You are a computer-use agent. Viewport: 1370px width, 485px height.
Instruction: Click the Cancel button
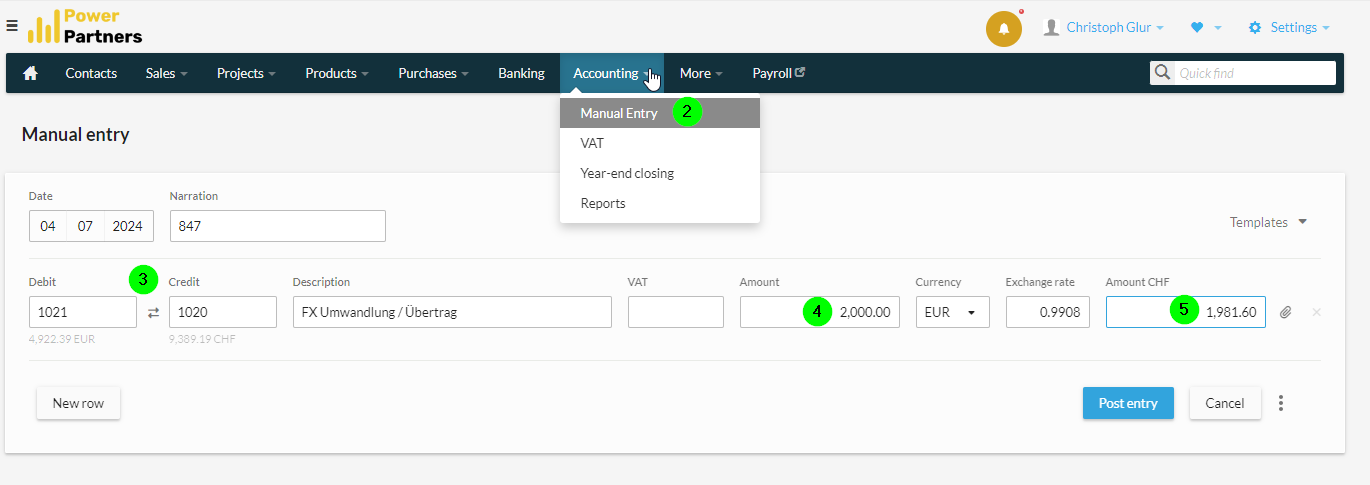point(1224,403)
